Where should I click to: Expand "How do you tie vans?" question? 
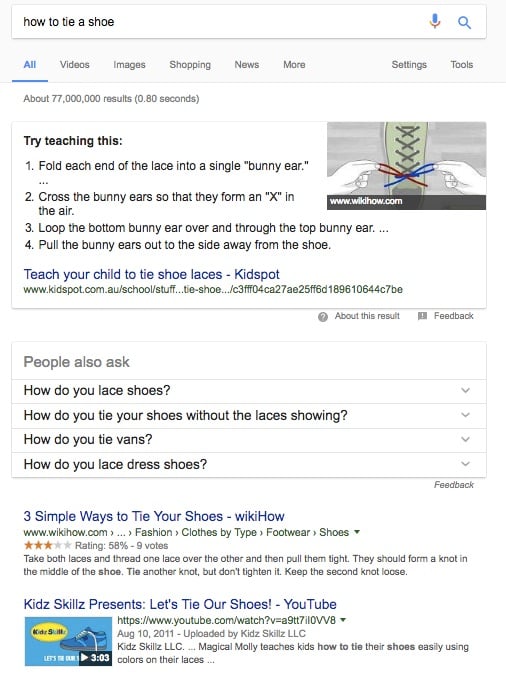[249, 440]
